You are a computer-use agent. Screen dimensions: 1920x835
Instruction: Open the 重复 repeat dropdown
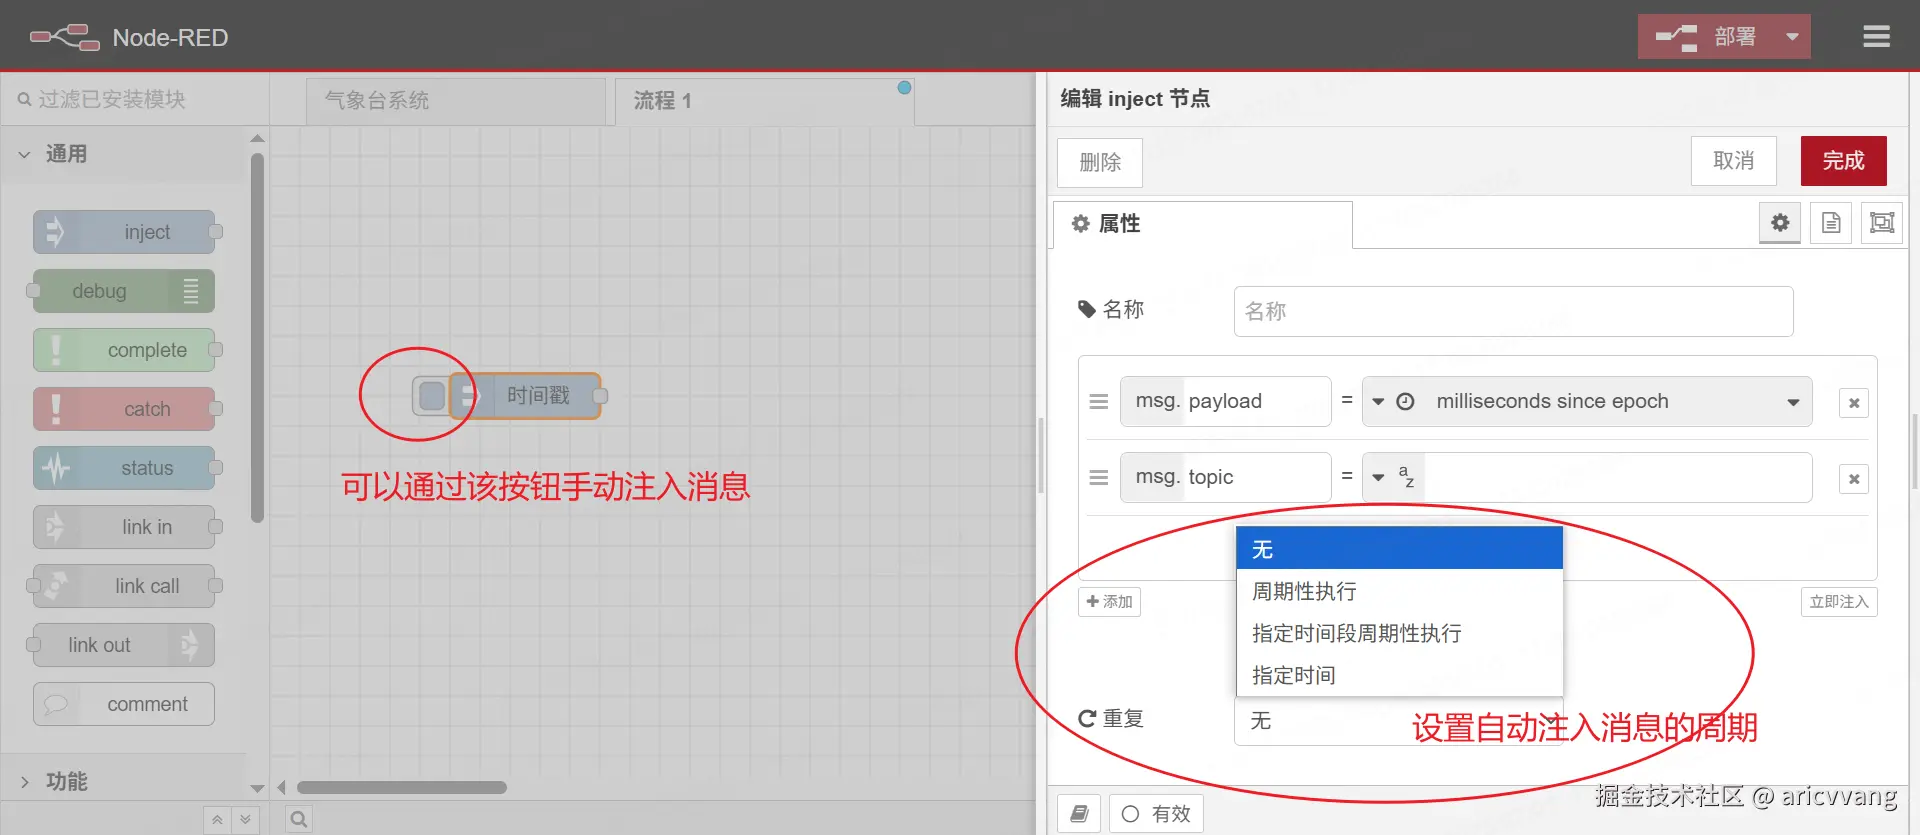(x=1399, y=720)
